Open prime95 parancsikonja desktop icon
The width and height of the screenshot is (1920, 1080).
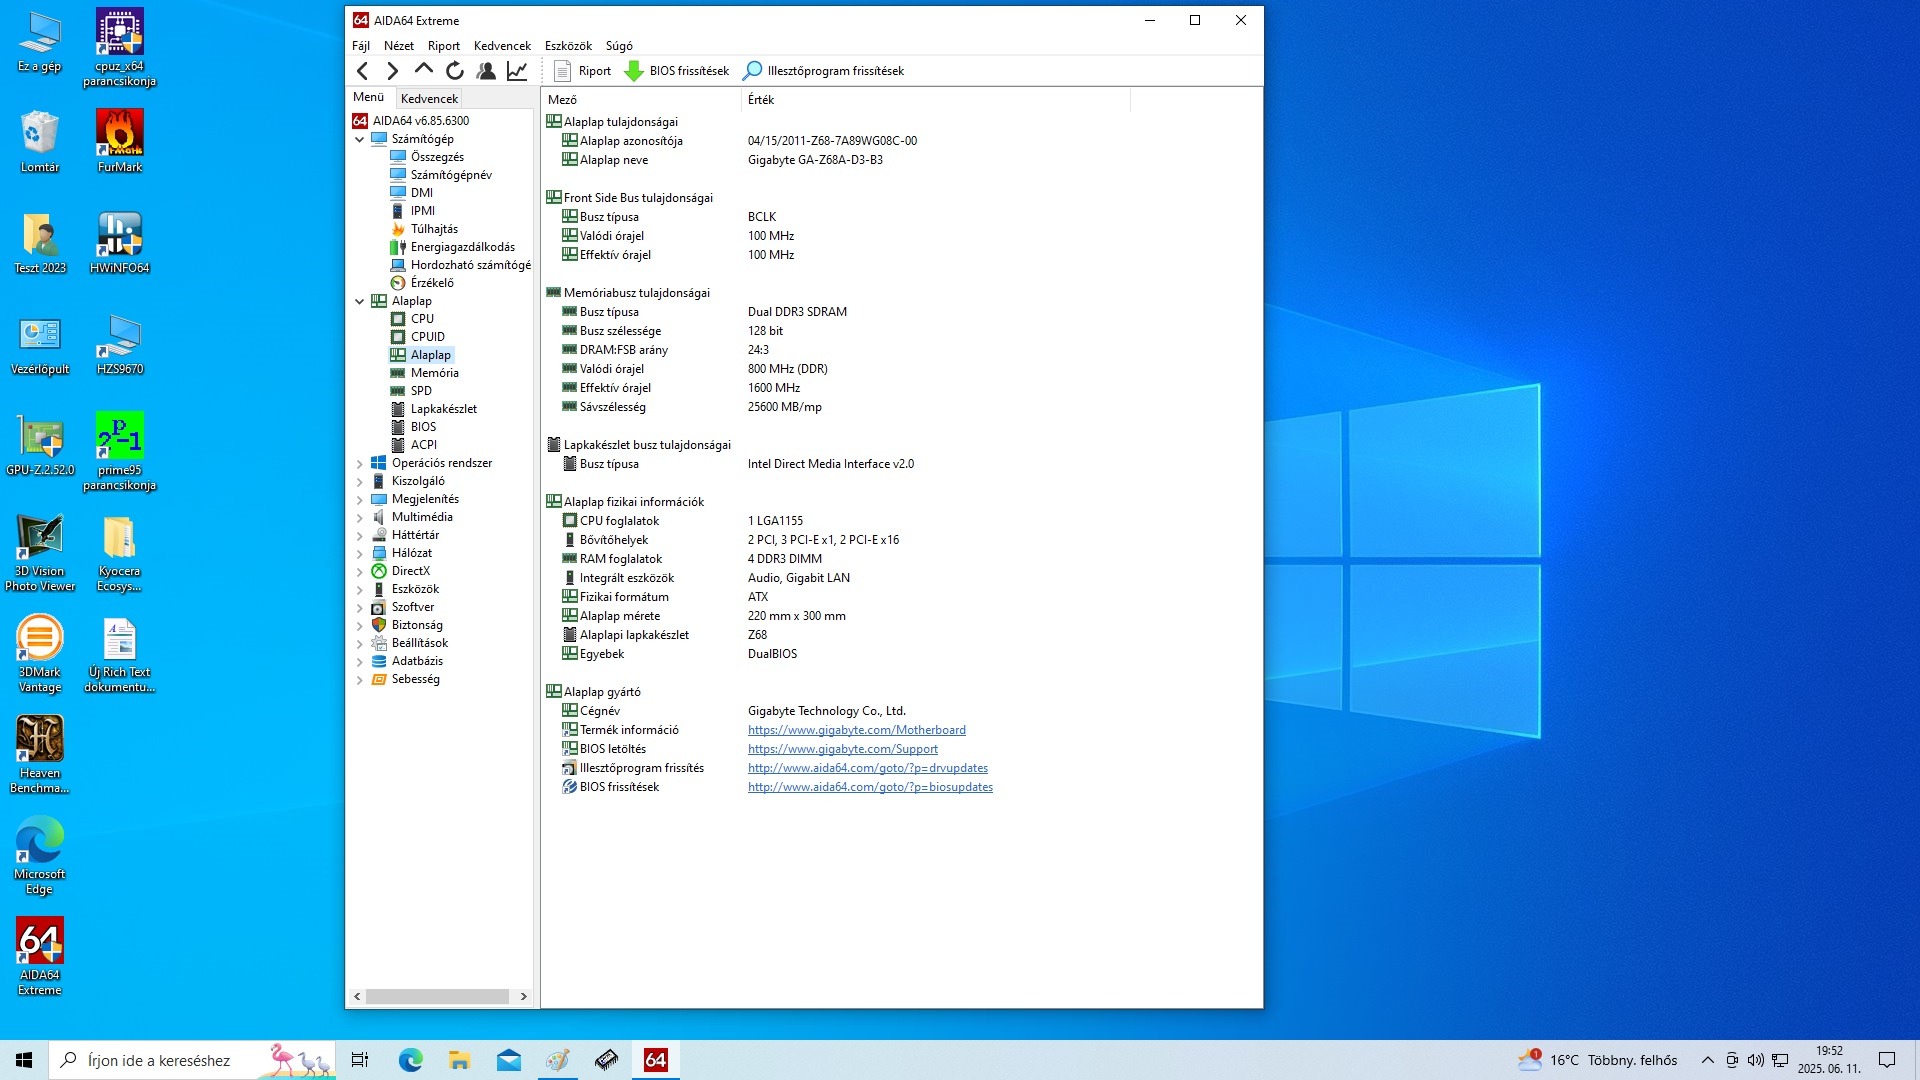pyautogui.click(x=119, y=451)
